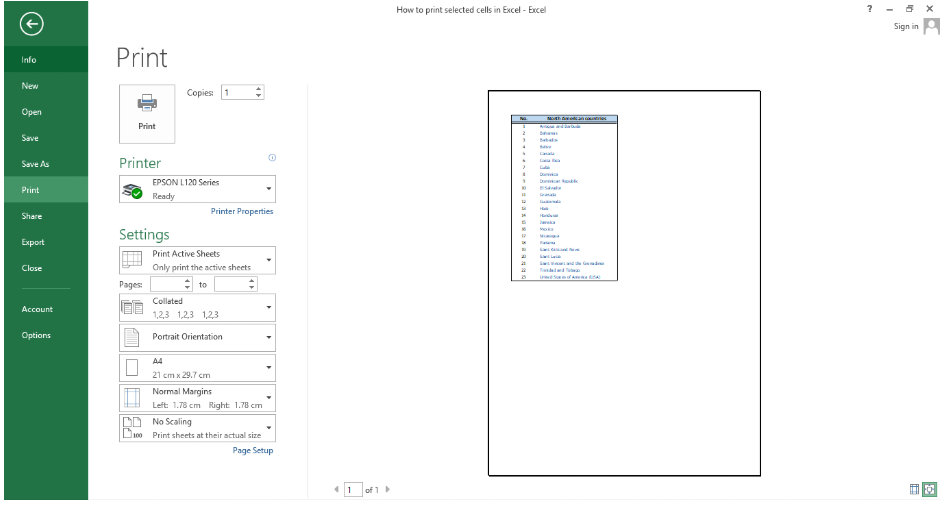Select New in the sidebar
The height and width of the screenshot is (505, 951).
click(46, 85)
